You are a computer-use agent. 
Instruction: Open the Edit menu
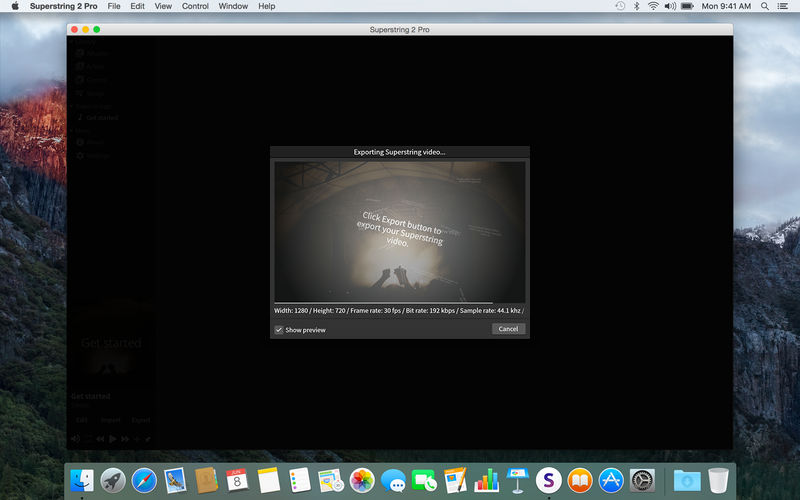coord(137,6)
